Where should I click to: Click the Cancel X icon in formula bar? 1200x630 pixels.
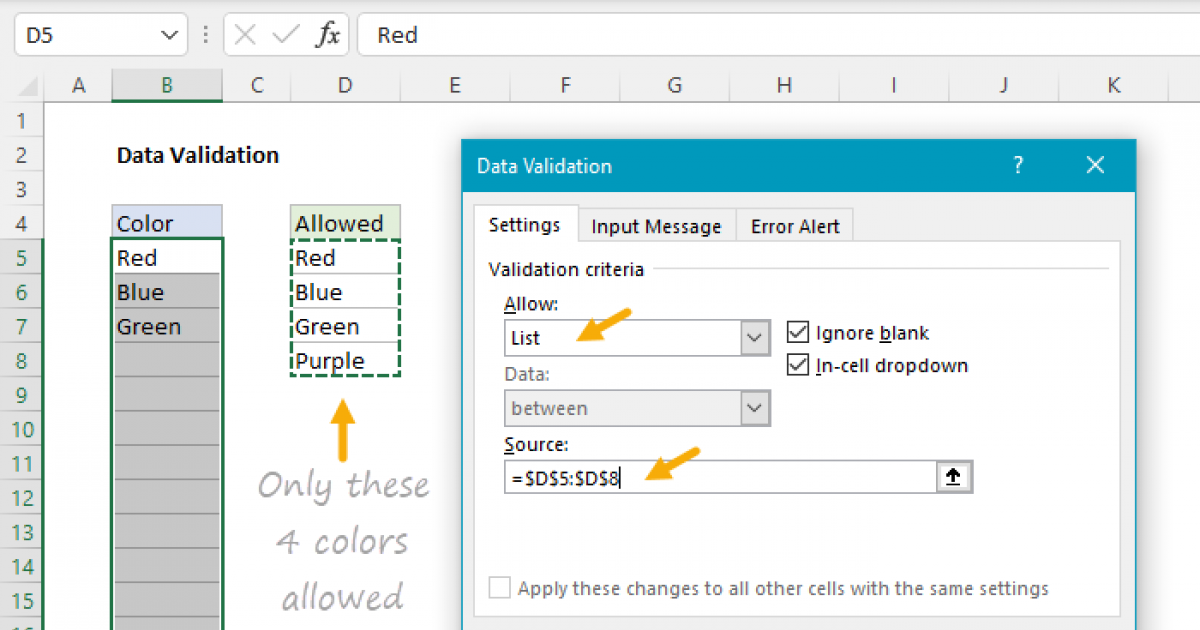click(x=246, y=36)
